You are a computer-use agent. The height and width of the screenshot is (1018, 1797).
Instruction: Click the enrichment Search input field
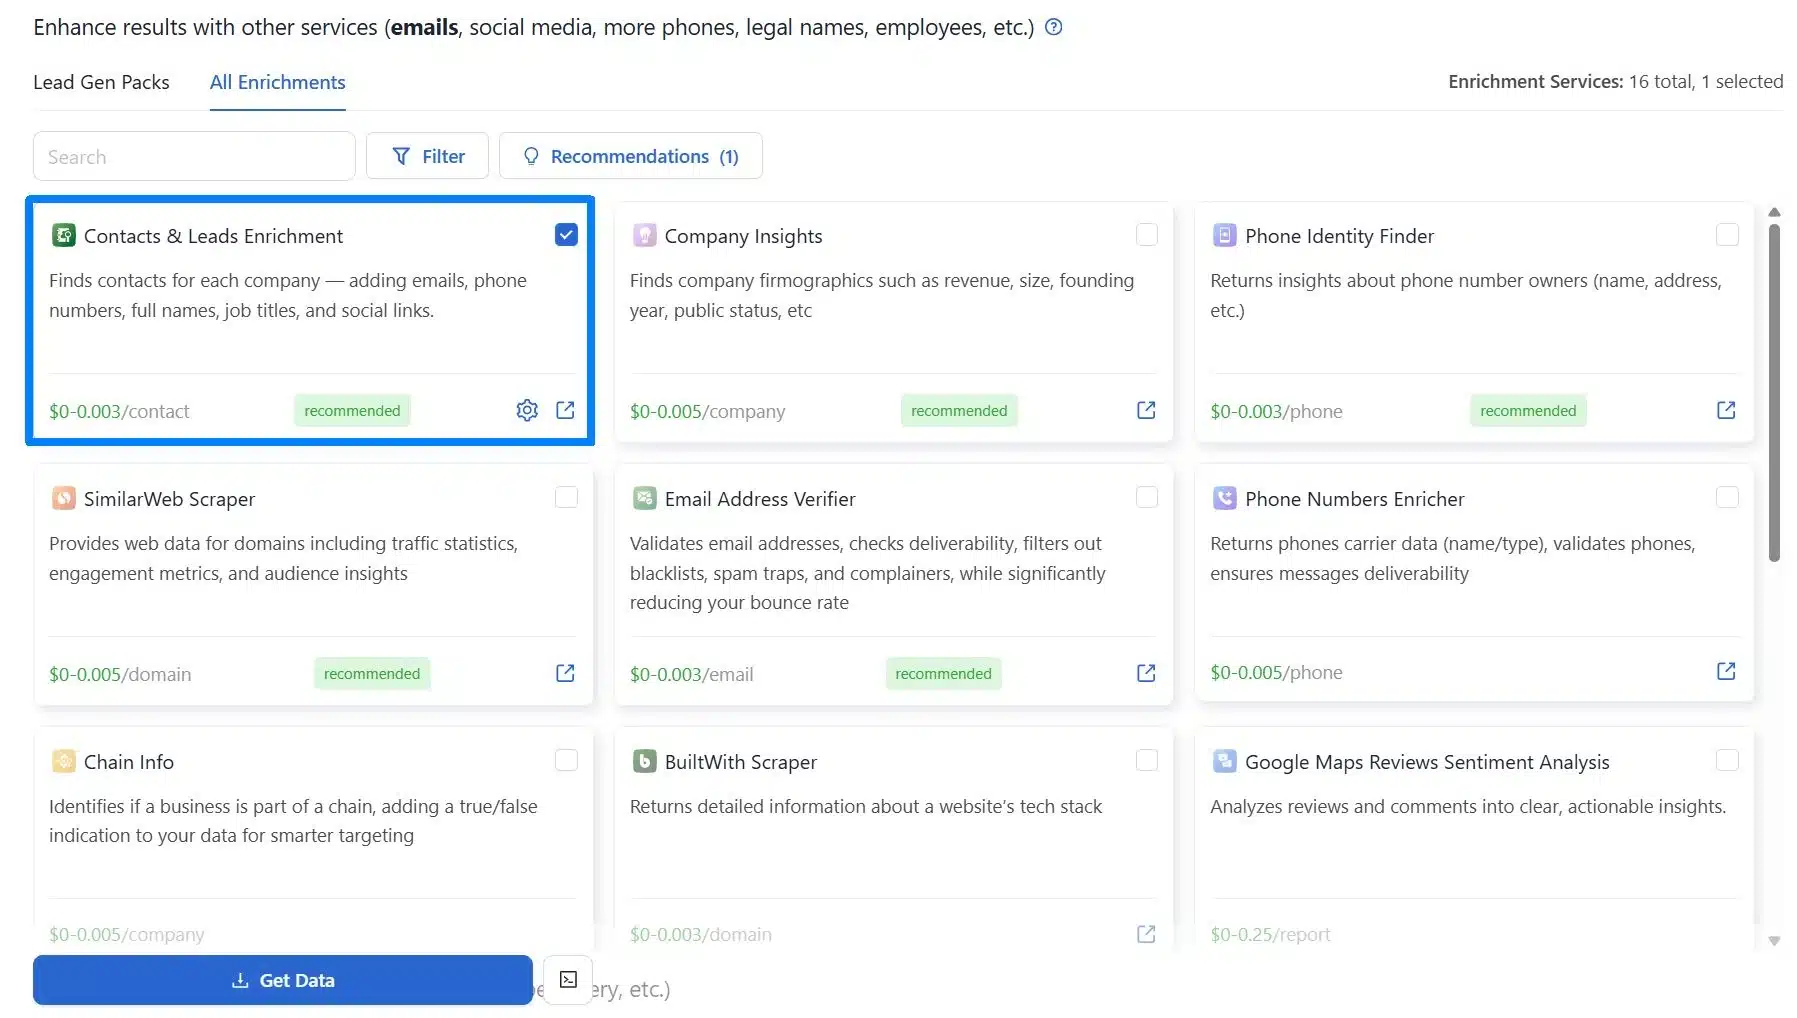[194, 157]
